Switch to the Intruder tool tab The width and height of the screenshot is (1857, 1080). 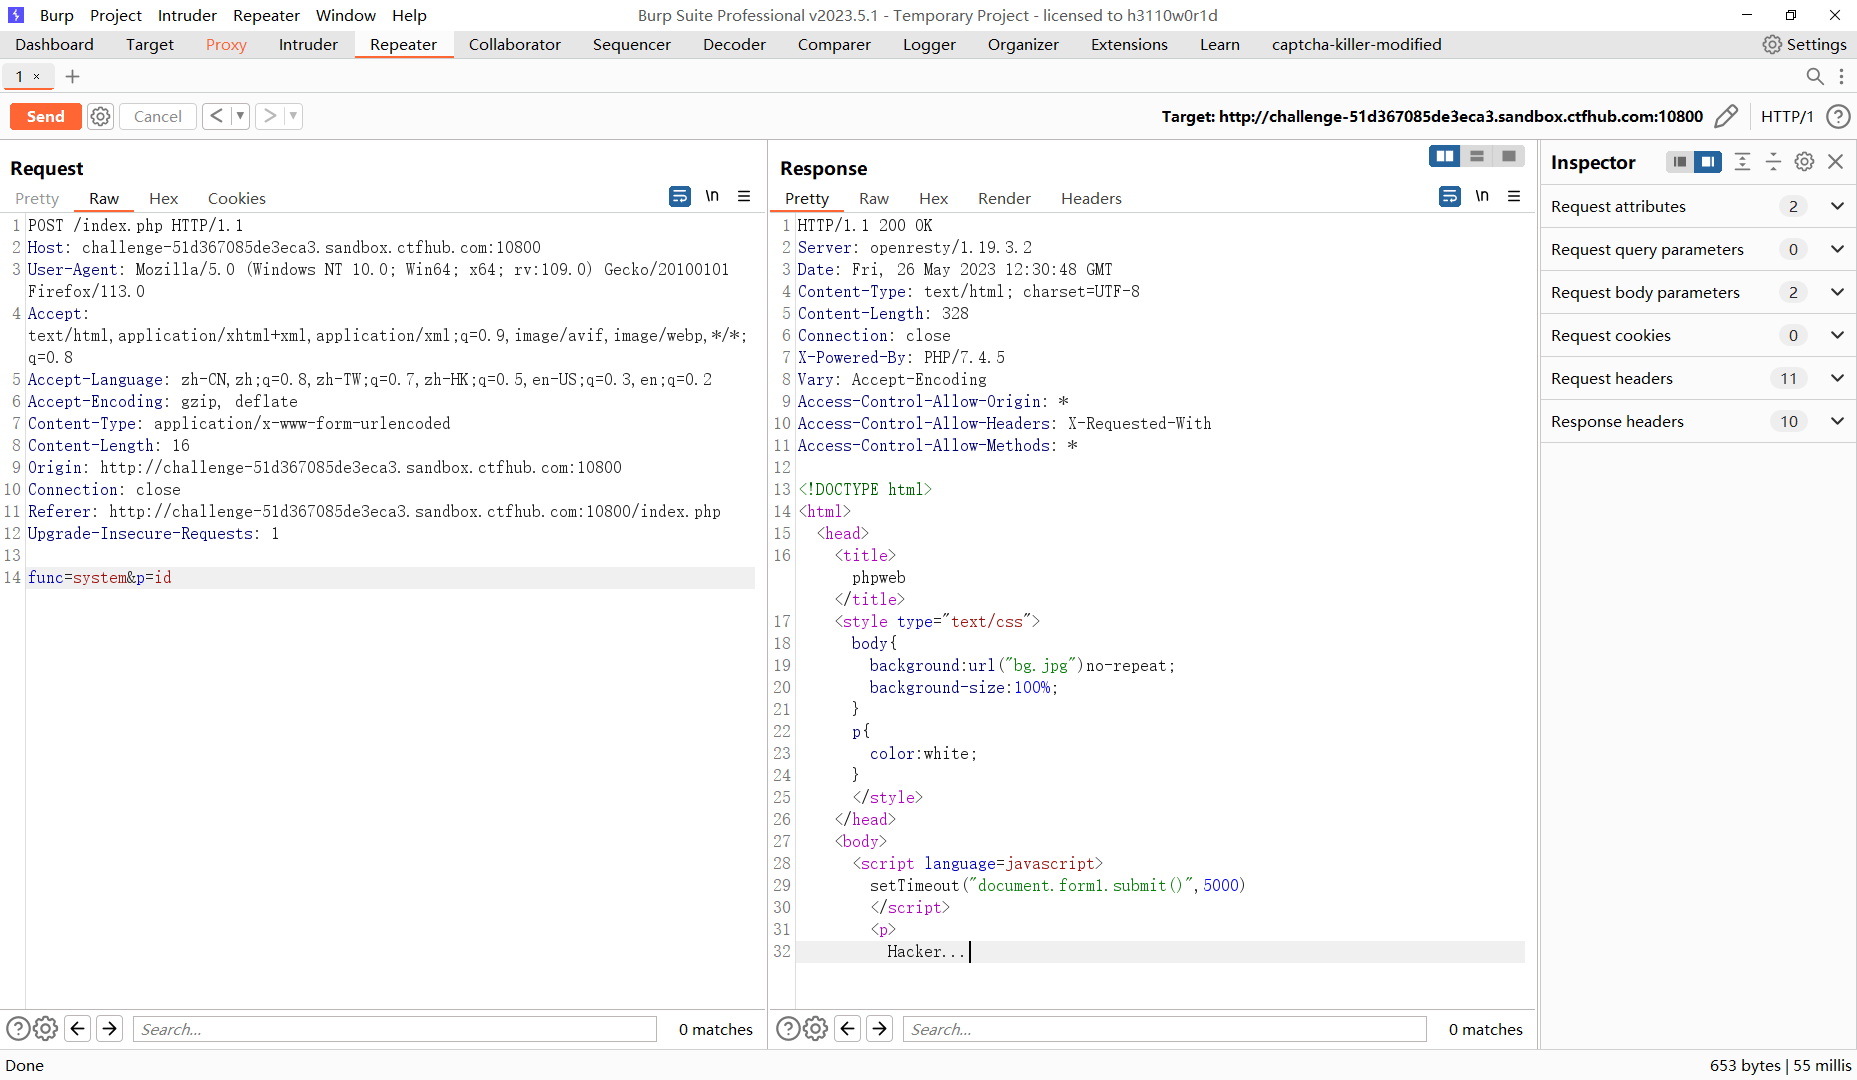308,45
